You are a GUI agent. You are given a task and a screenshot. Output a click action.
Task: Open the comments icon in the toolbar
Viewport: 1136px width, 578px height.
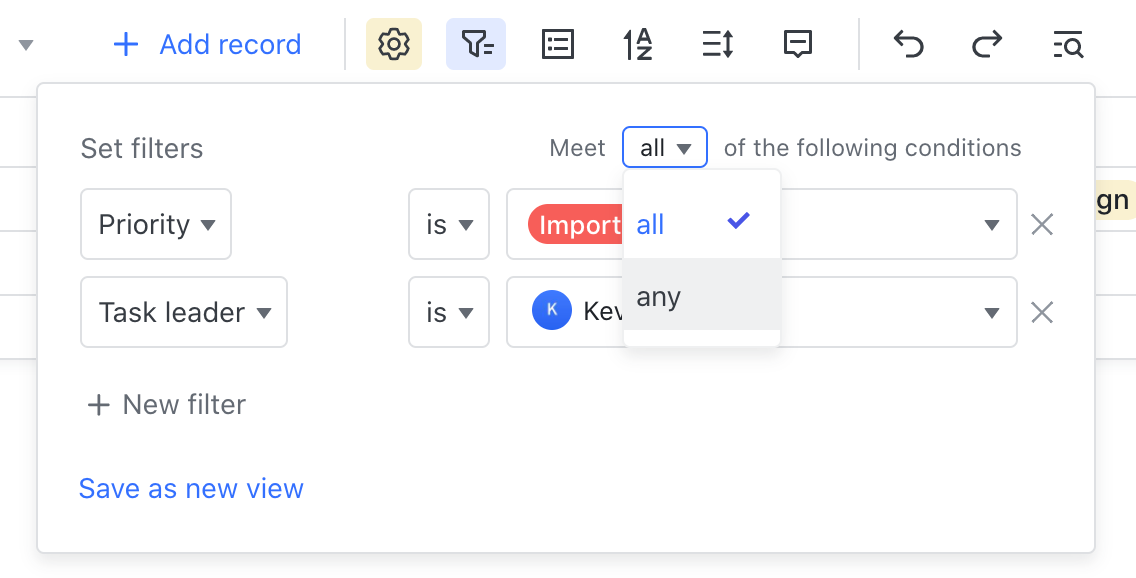(797, 44)
